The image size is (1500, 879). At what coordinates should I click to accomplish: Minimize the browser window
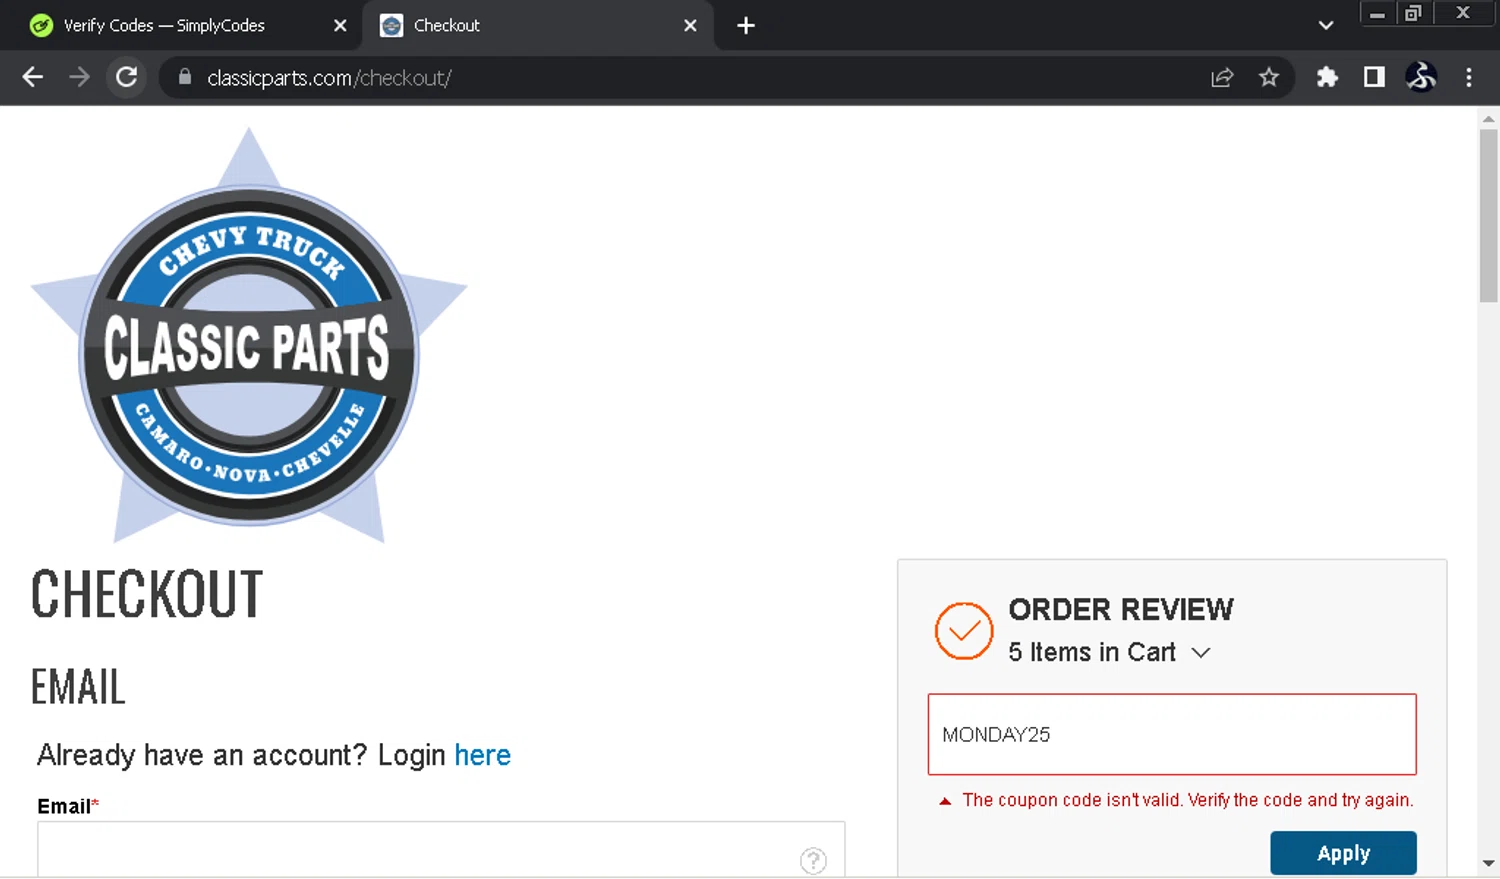[x=1378, y=13]
